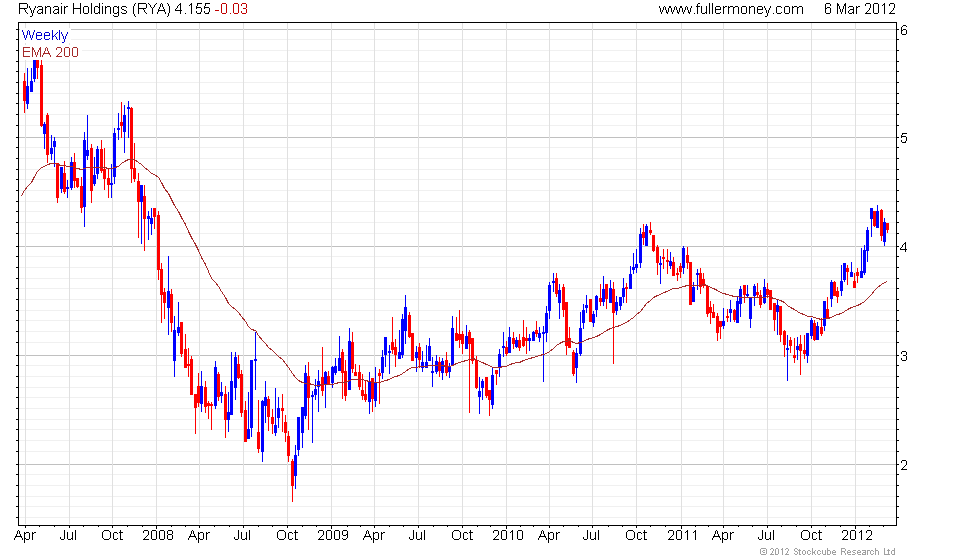Click the price level 4 axis label

click(903, 247)
